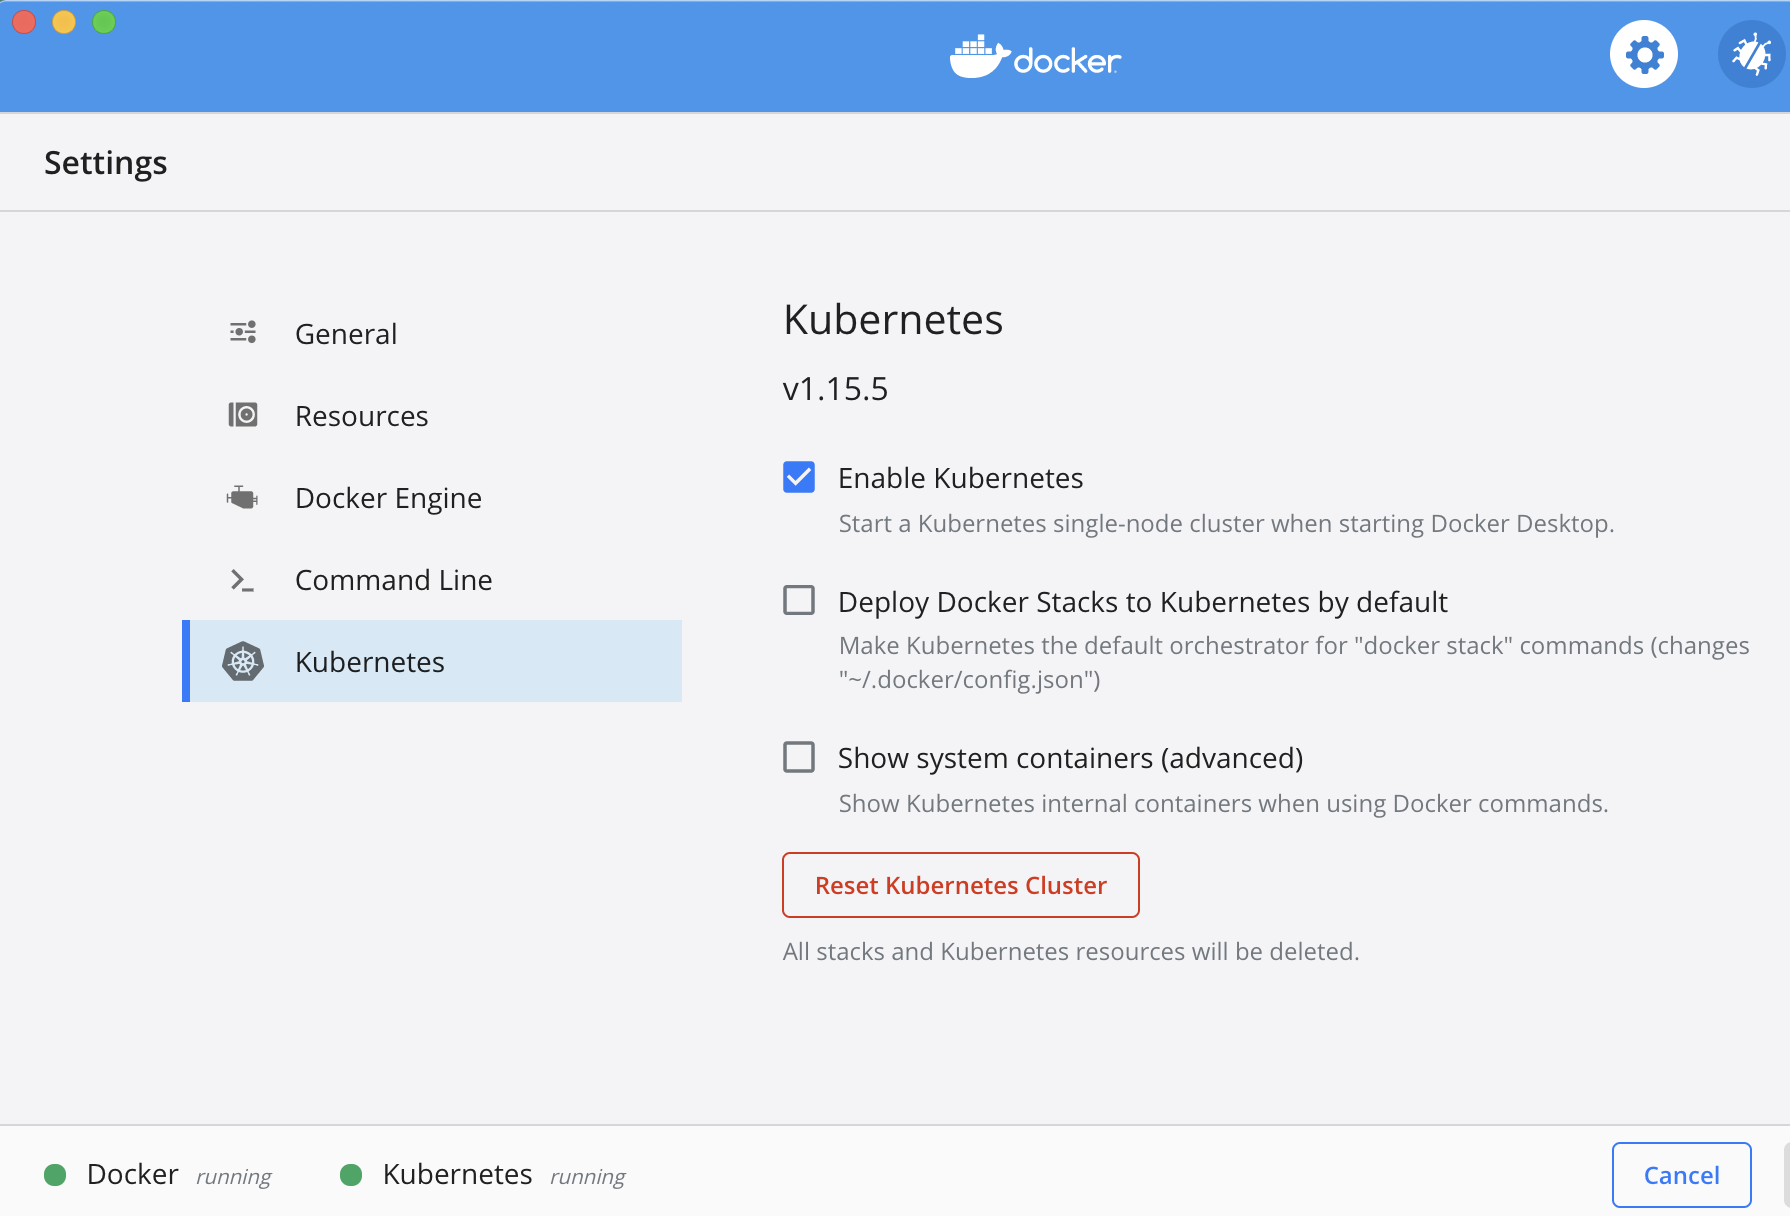The height and width of the screenshot is (1216, 1790).
Task: Click the green Kubernetes status dot
Action: 351,1174
